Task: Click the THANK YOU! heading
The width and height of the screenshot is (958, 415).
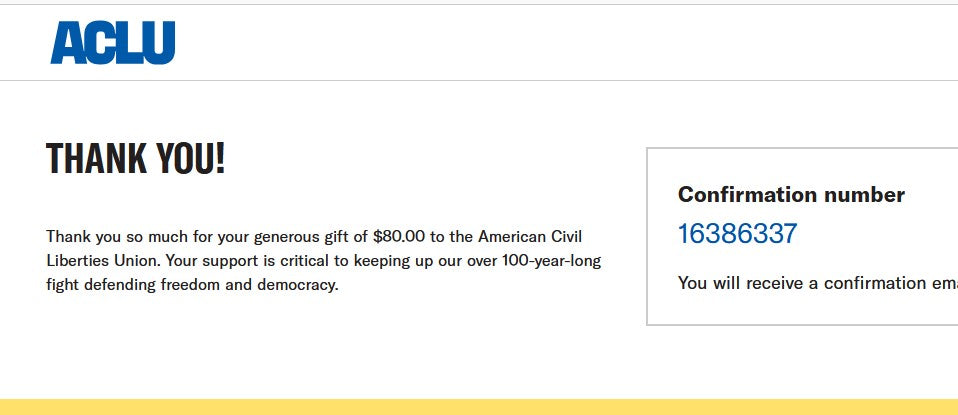Action: (x=136, y=159)
